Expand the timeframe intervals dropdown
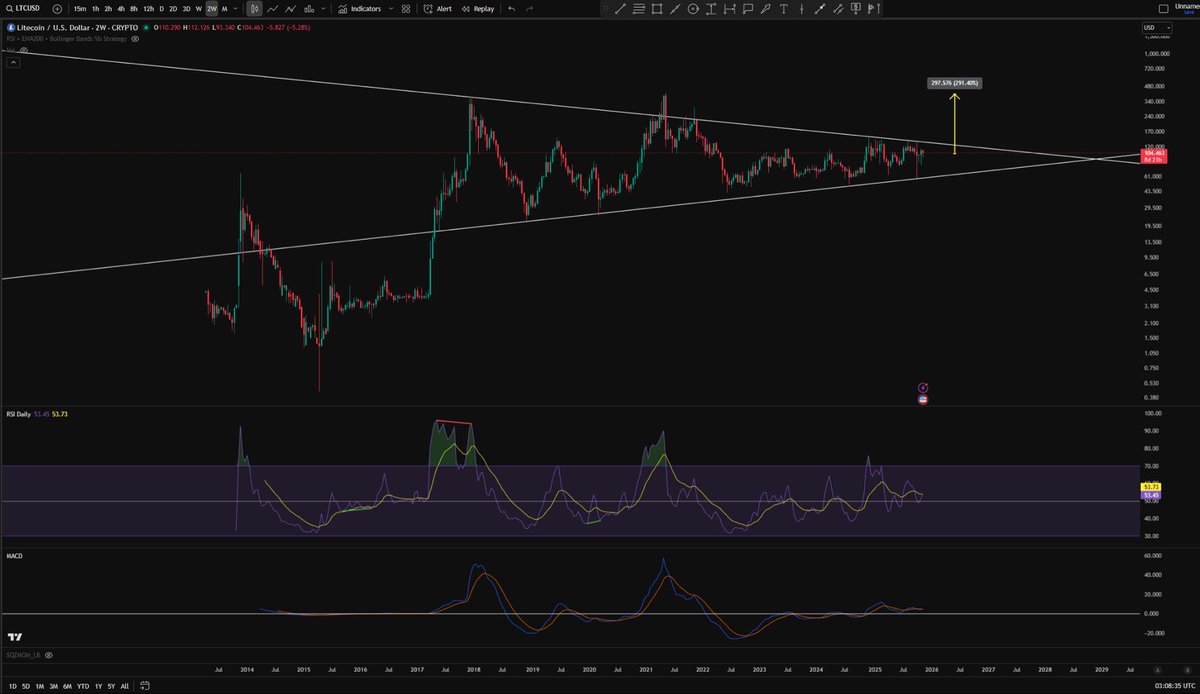 [x=236, y=9]
